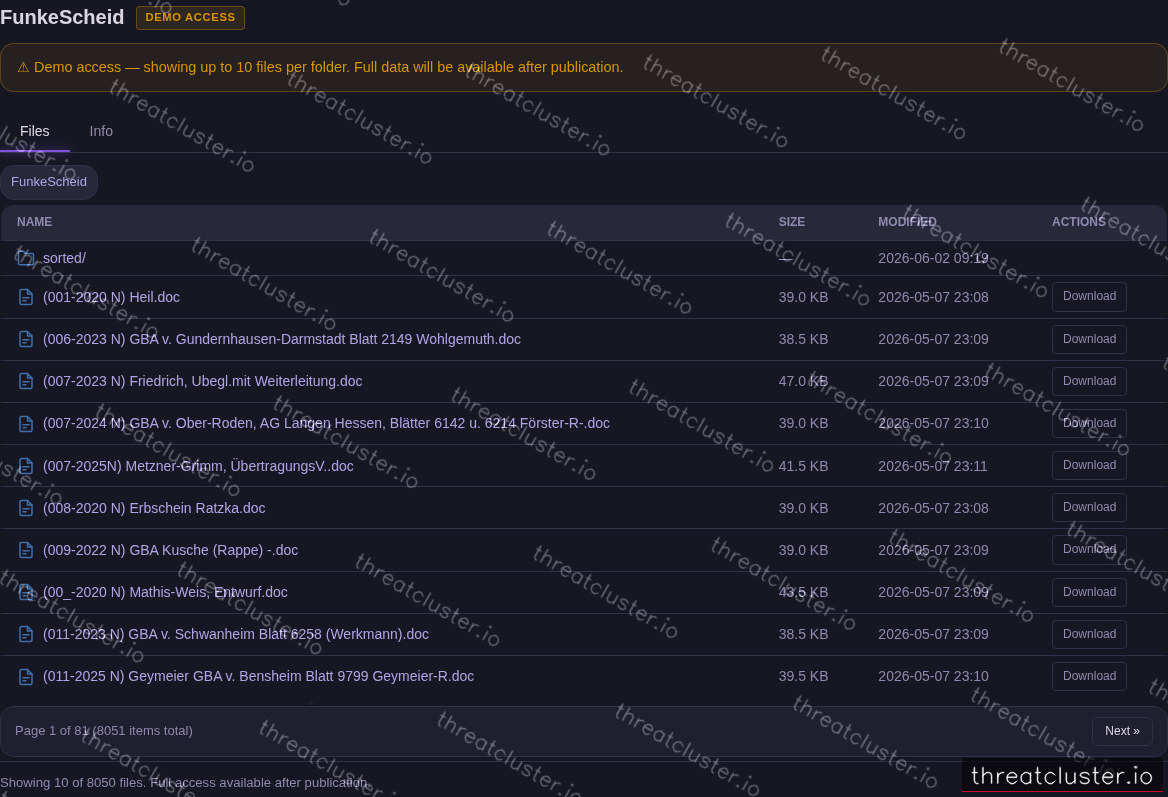Download Friedrich, Ubegl.mit Weiterleitung.doc
The width and height of the screenshot is (1168, 797).
[1089, 381]
